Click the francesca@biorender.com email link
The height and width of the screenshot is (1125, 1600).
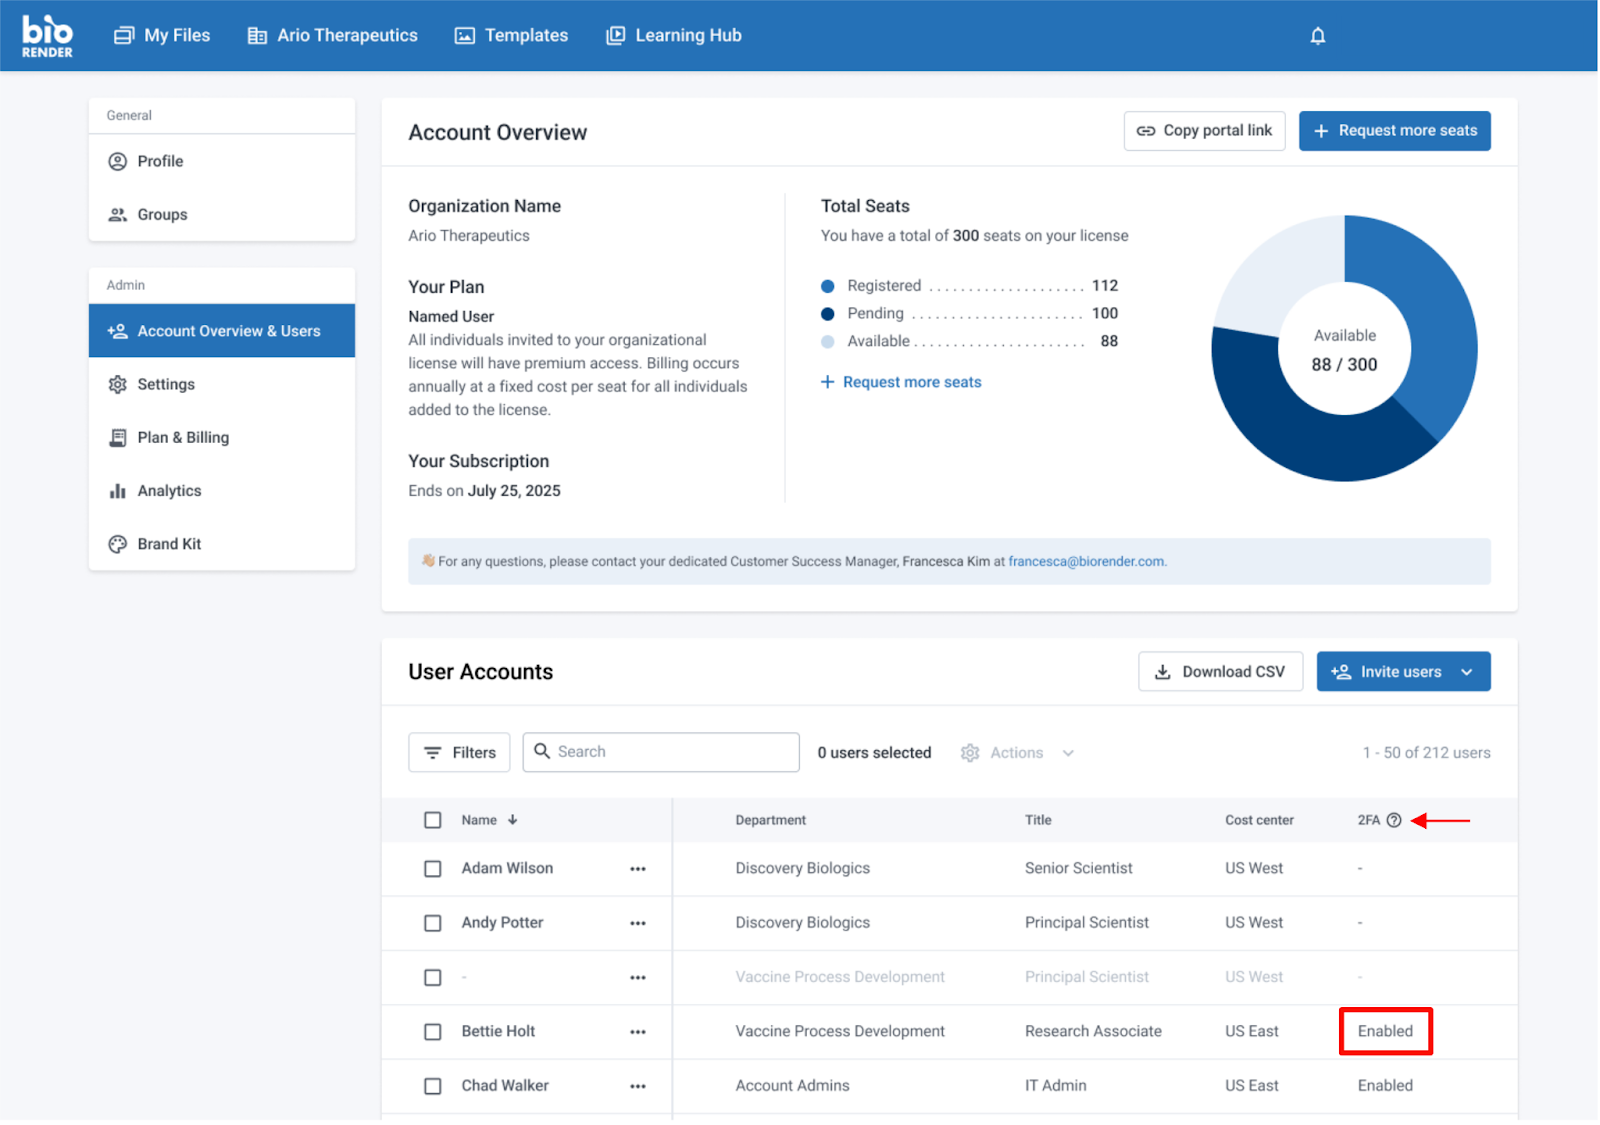(1086, 562)
